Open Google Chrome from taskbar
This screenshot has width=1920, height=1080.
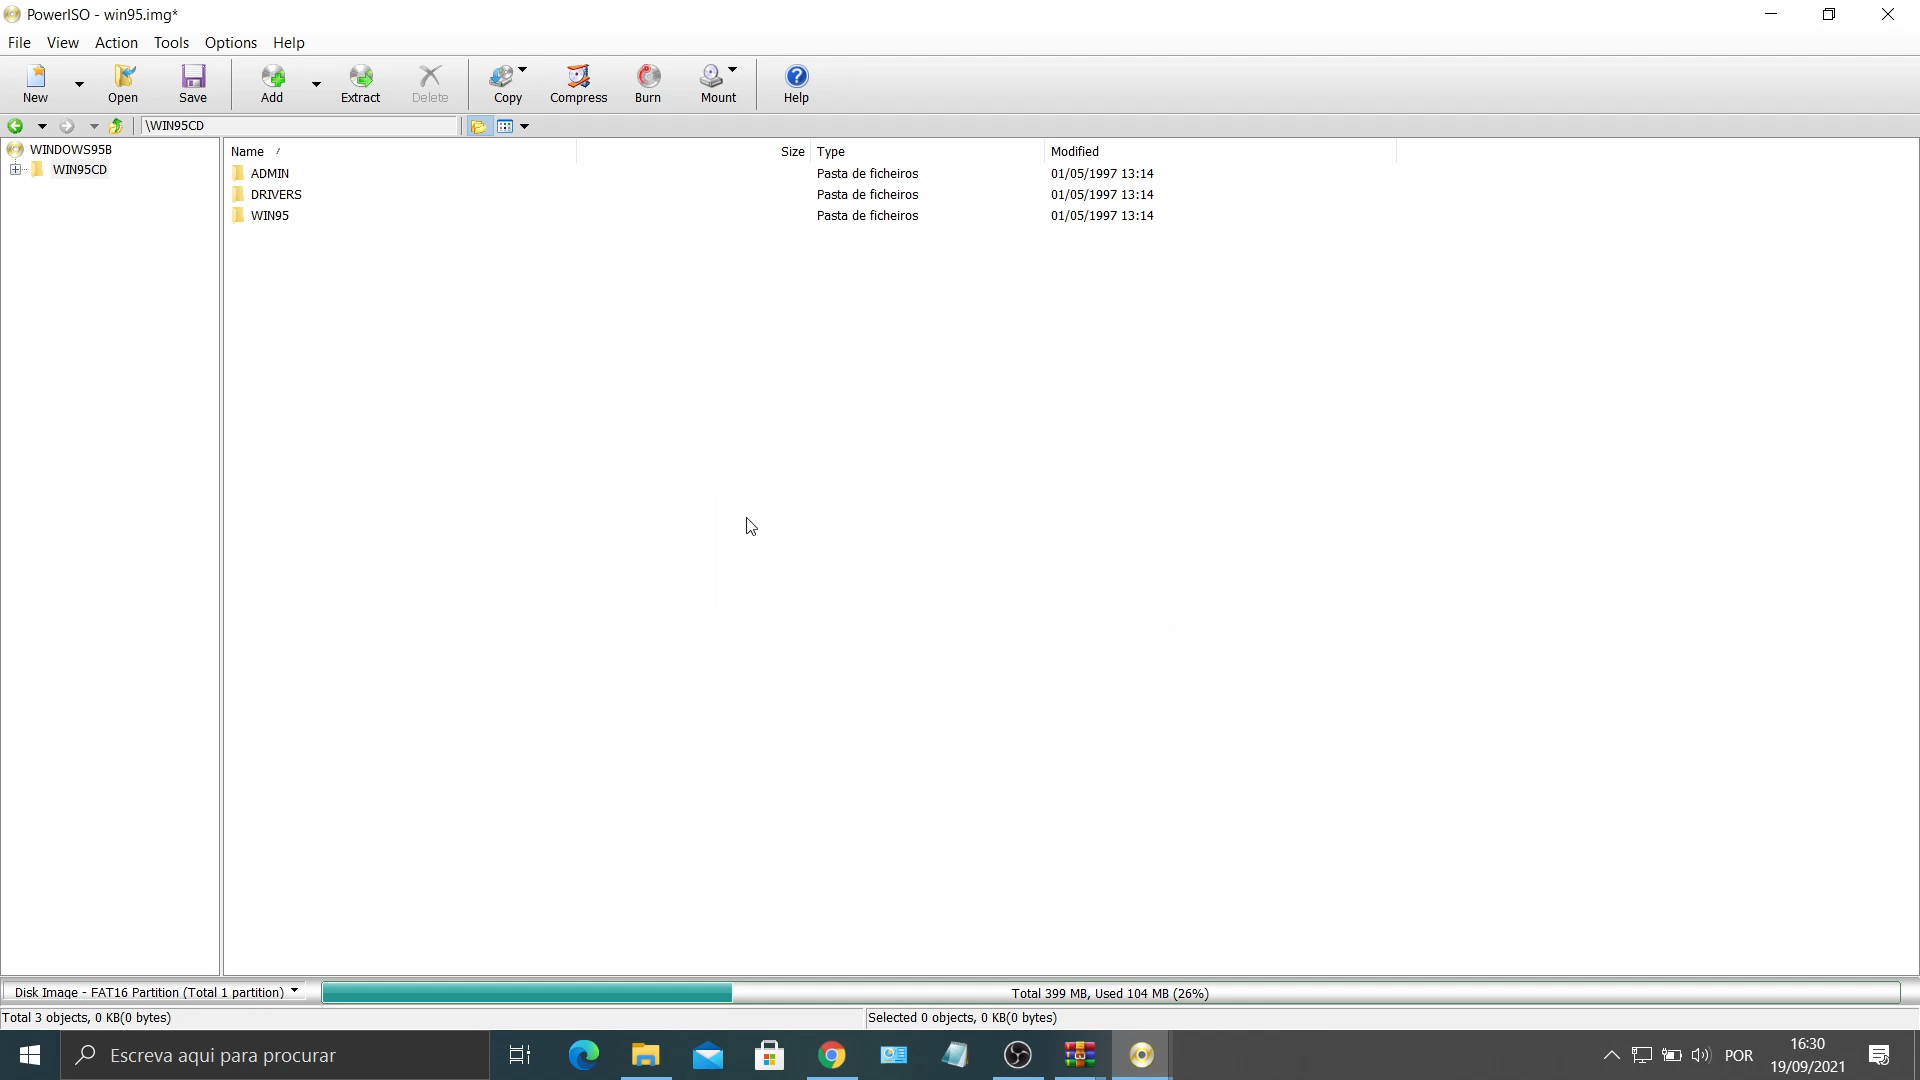pos(832,1055)
